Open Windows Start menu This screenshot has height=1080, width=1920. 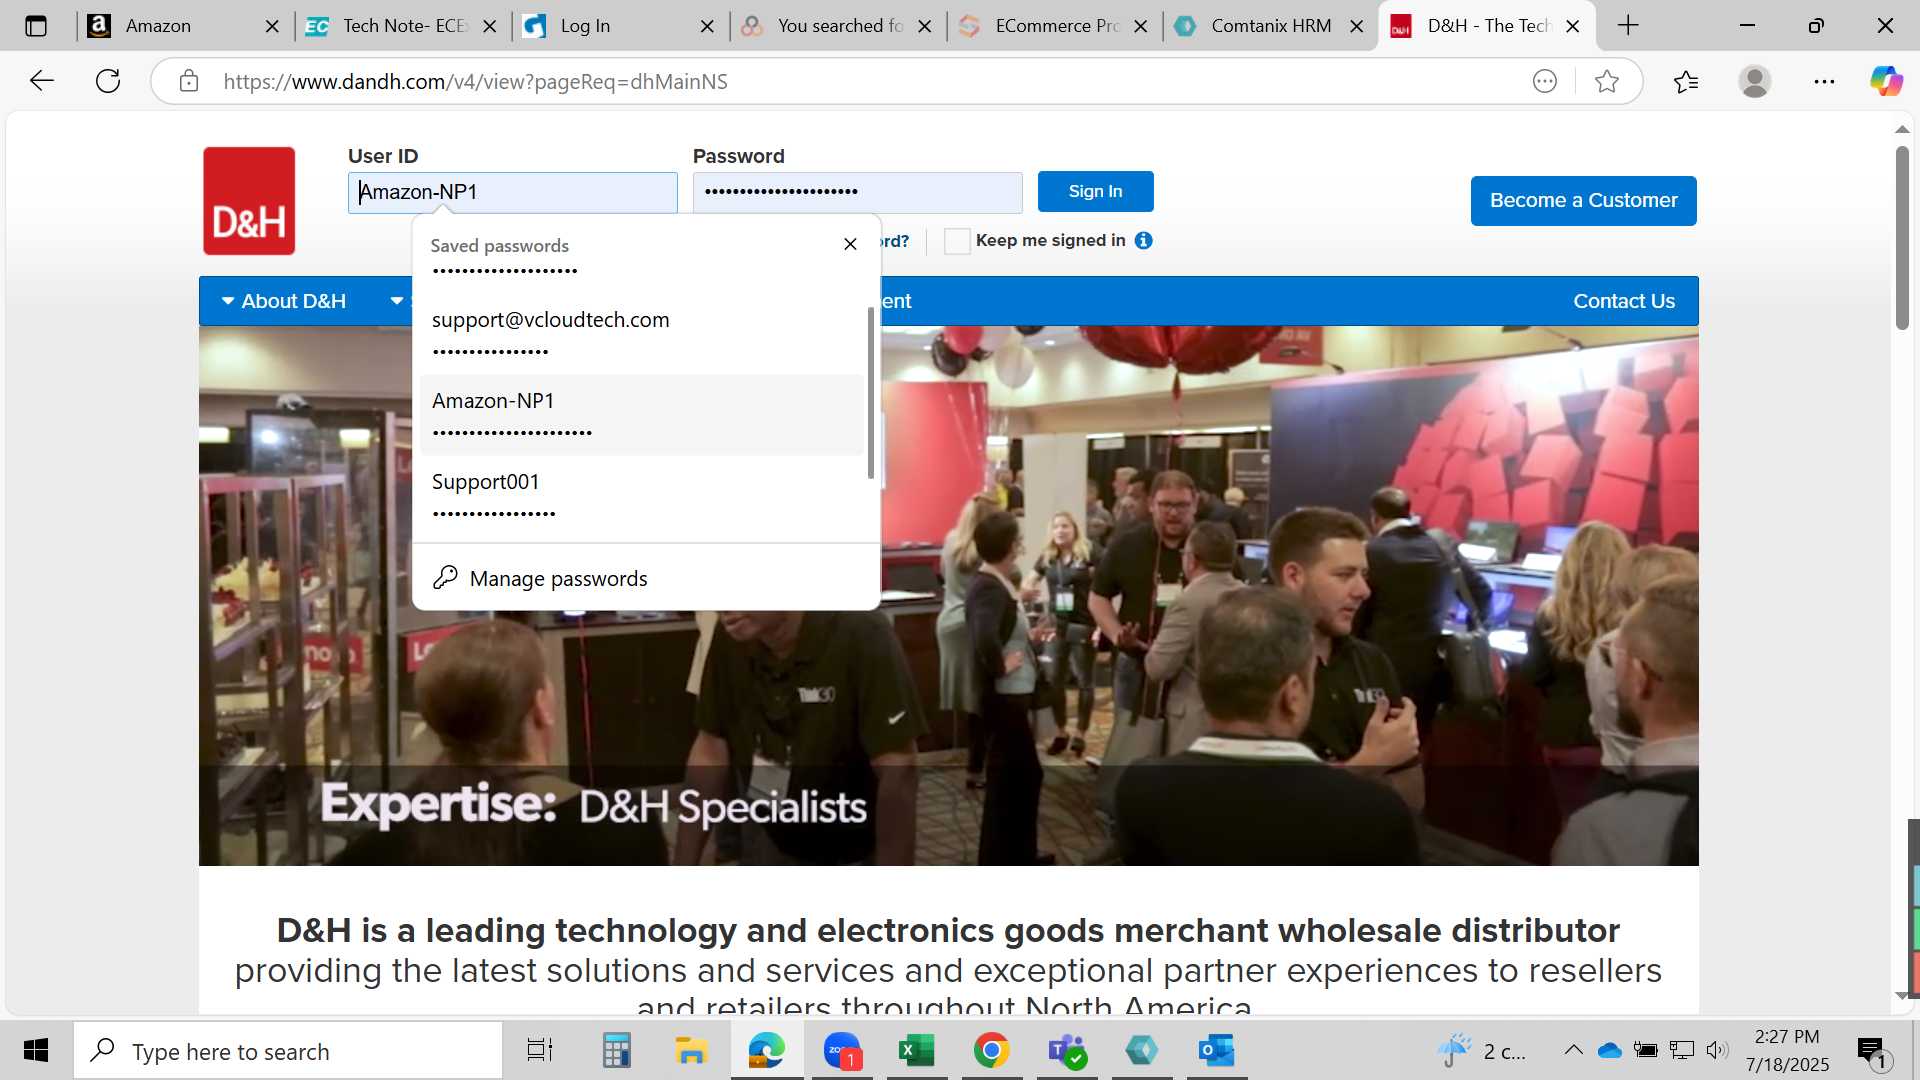click(36, 1051)
